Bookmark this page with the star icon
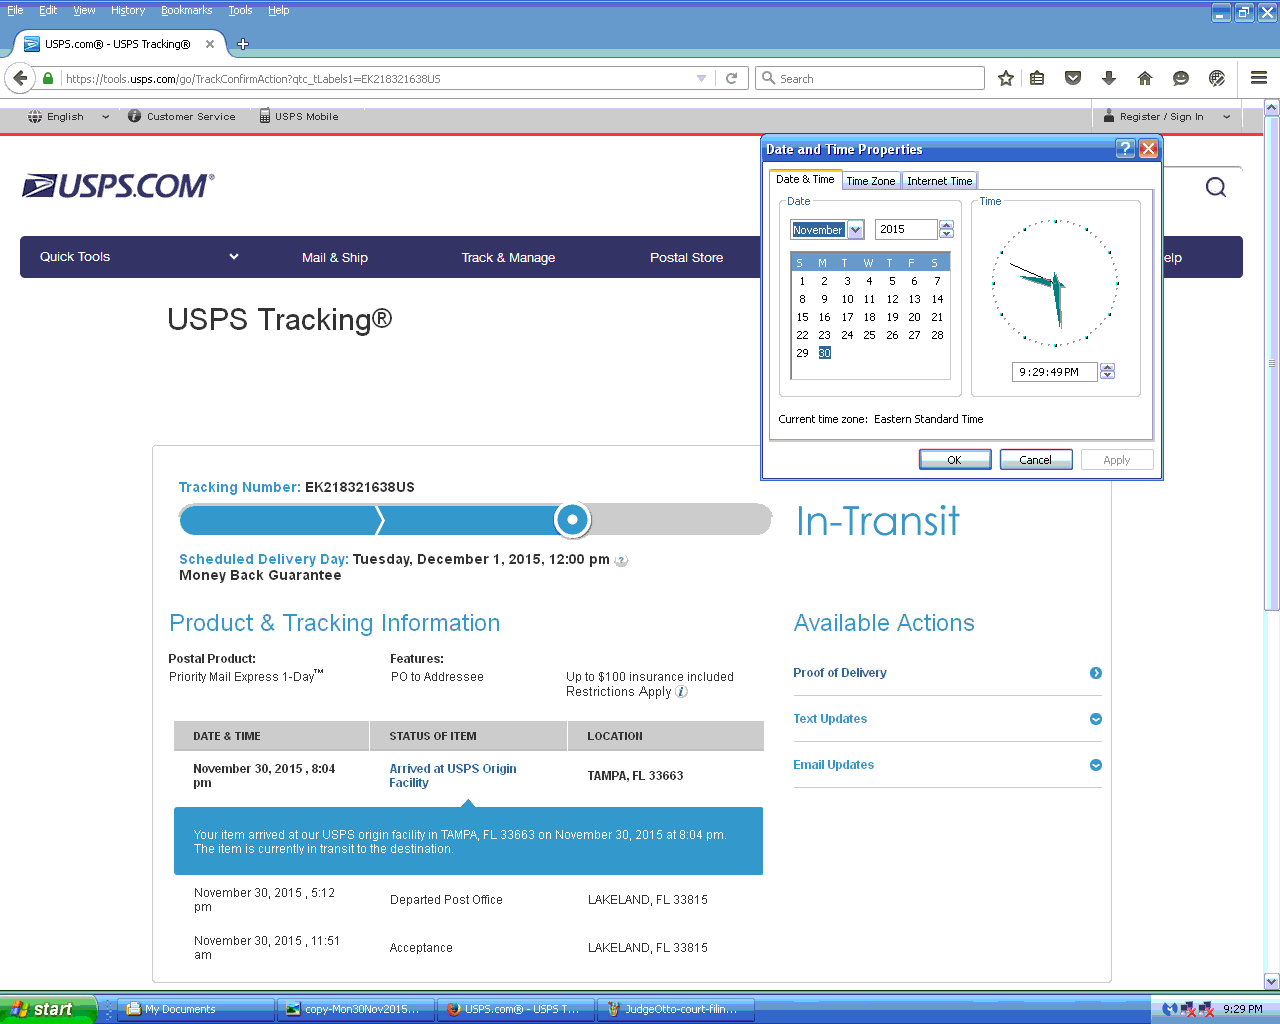 point(1006,78)
